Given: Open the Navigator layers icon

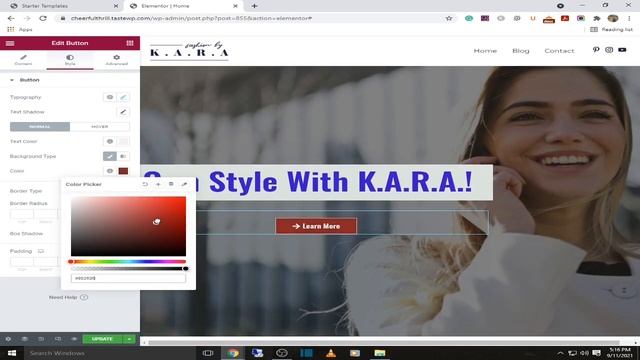Looking at the screenshot, I should point(24,339).
